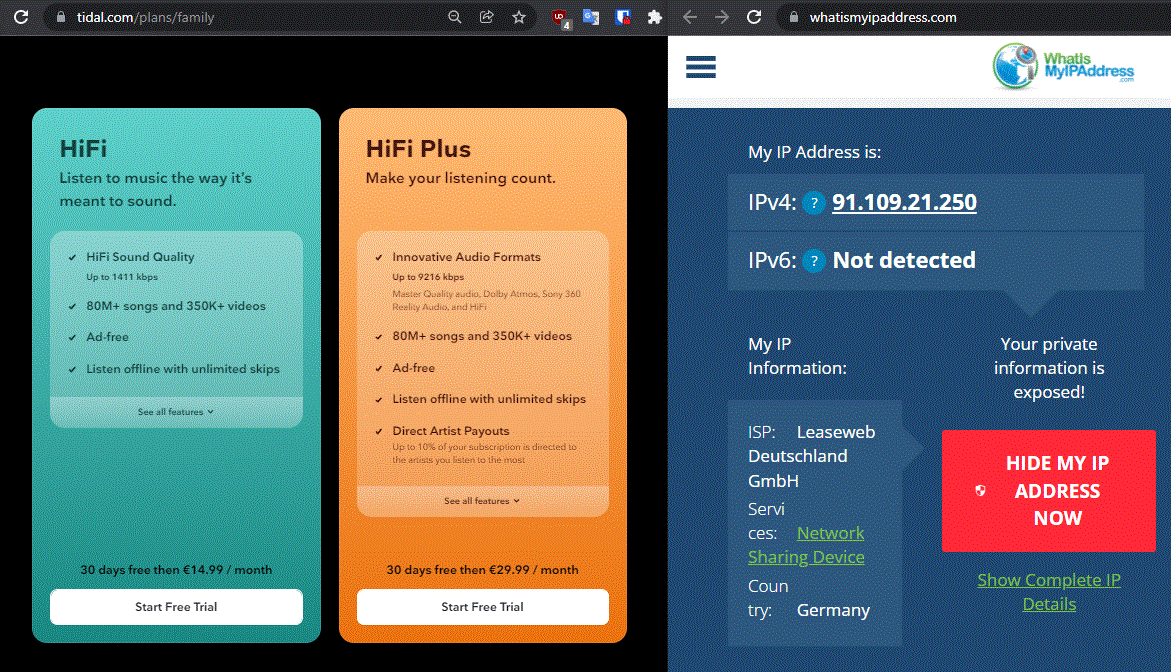Screen dimensions: 1171x672
Task: Click 'Ad-free' in the HiFi Plus card
Action: (414, 368)
